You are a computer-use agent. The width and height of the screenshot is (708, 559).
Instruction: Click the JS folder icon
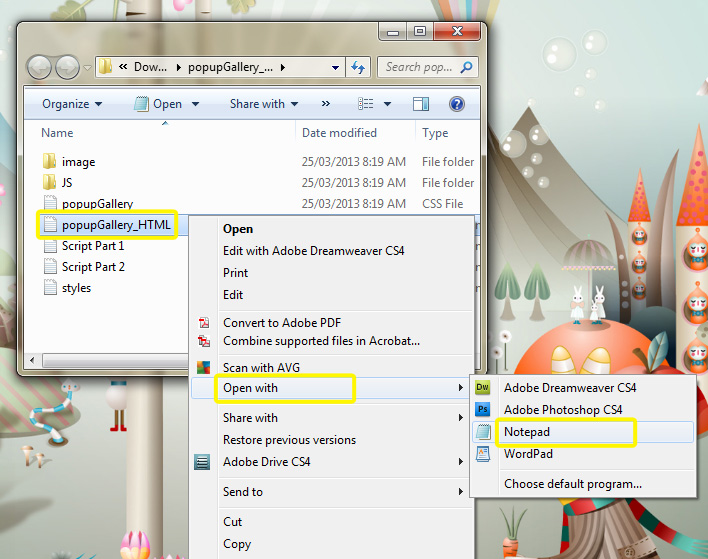[x=50, y=182]
